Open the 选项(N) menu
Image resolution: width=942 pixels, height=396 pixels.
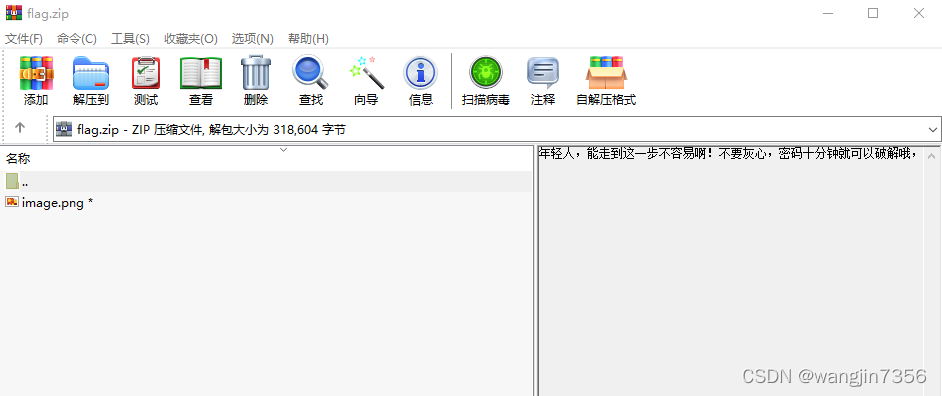click(253, 38)
